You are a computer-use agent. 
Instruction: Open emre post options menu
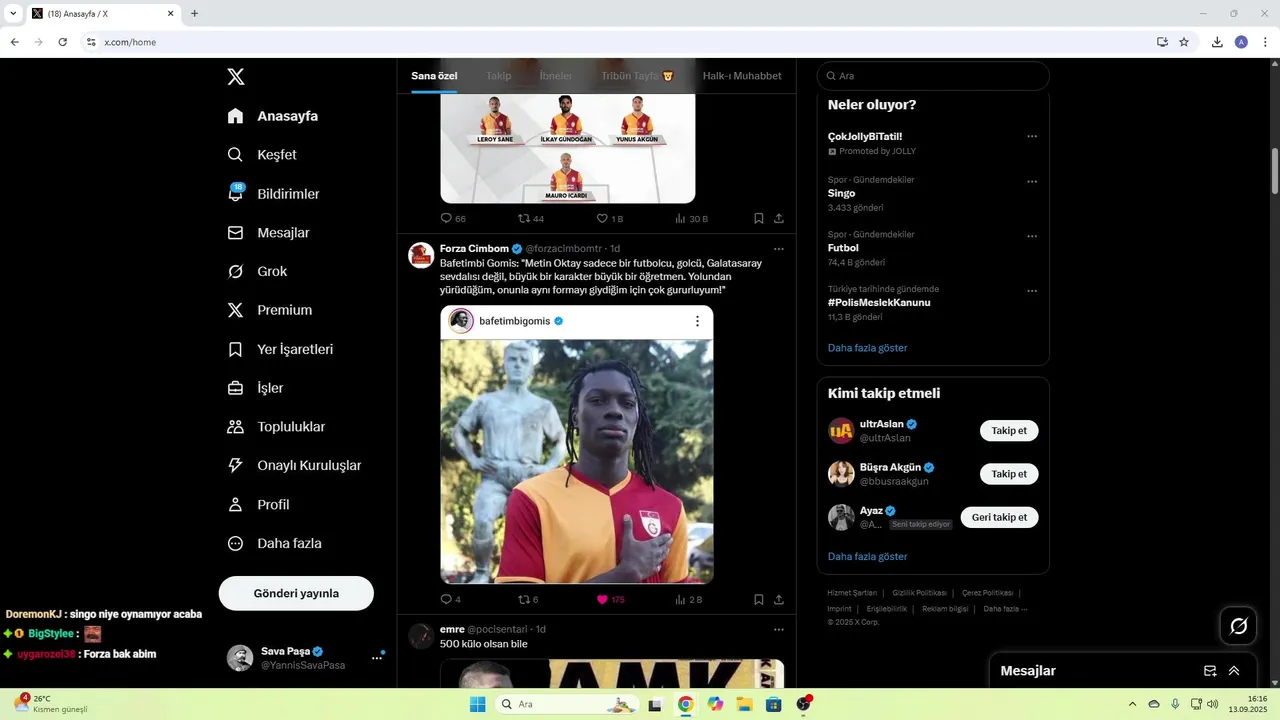coord(779,630)
